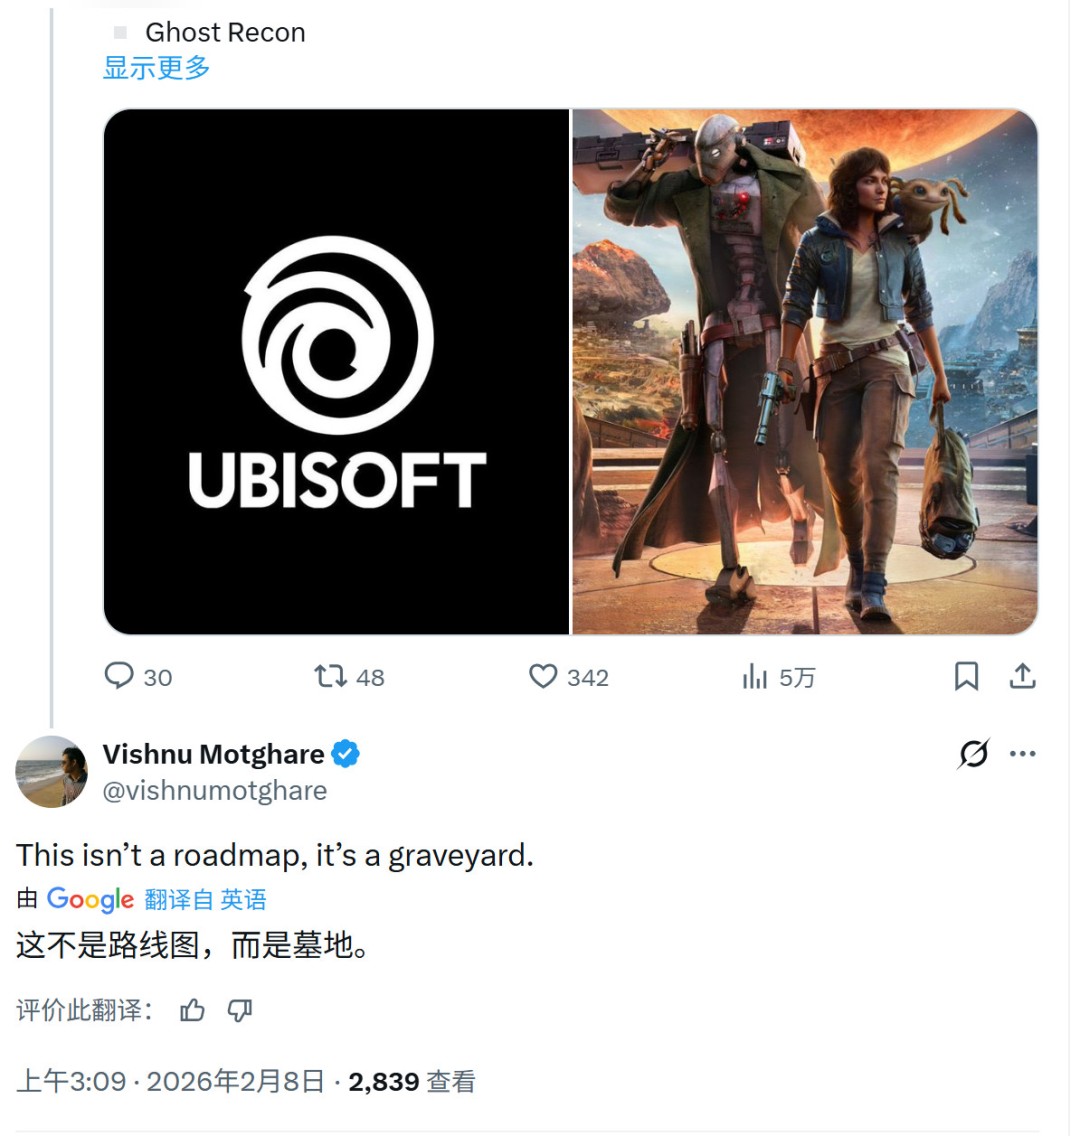Click the 2,839 查看 view count
The width and height of the screenshot is (1080, 1136).
tap(411, 1082)
